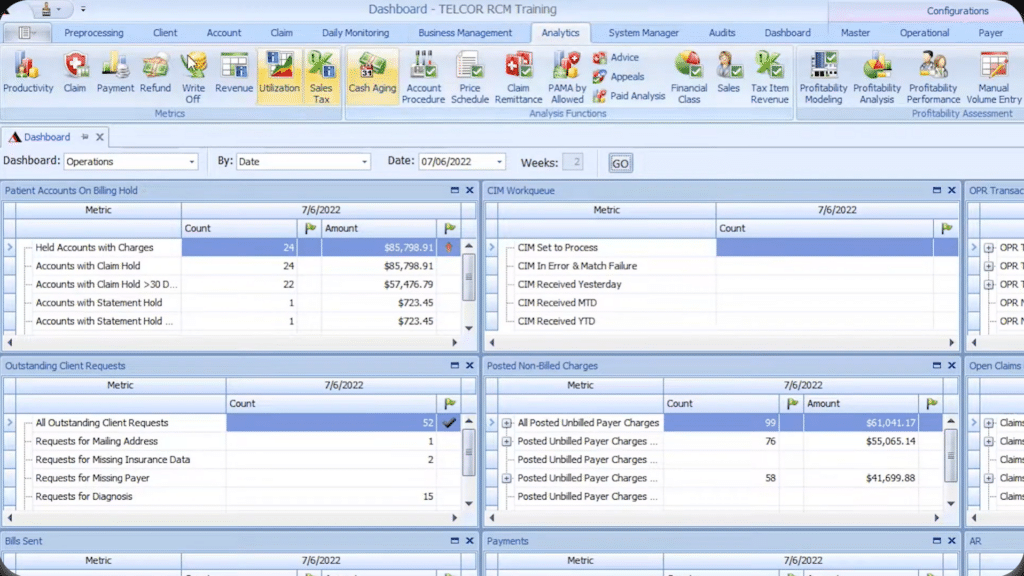Open the By Date dropdown
Viewport: 1024px width, 576px height.
coord(364,162)
